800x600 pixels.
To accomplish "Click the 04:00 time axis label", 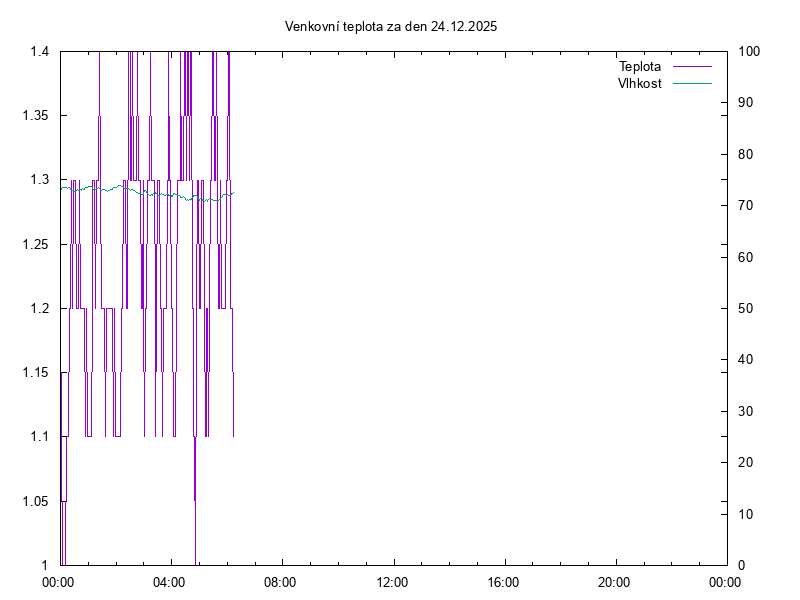I will [170, 582].
